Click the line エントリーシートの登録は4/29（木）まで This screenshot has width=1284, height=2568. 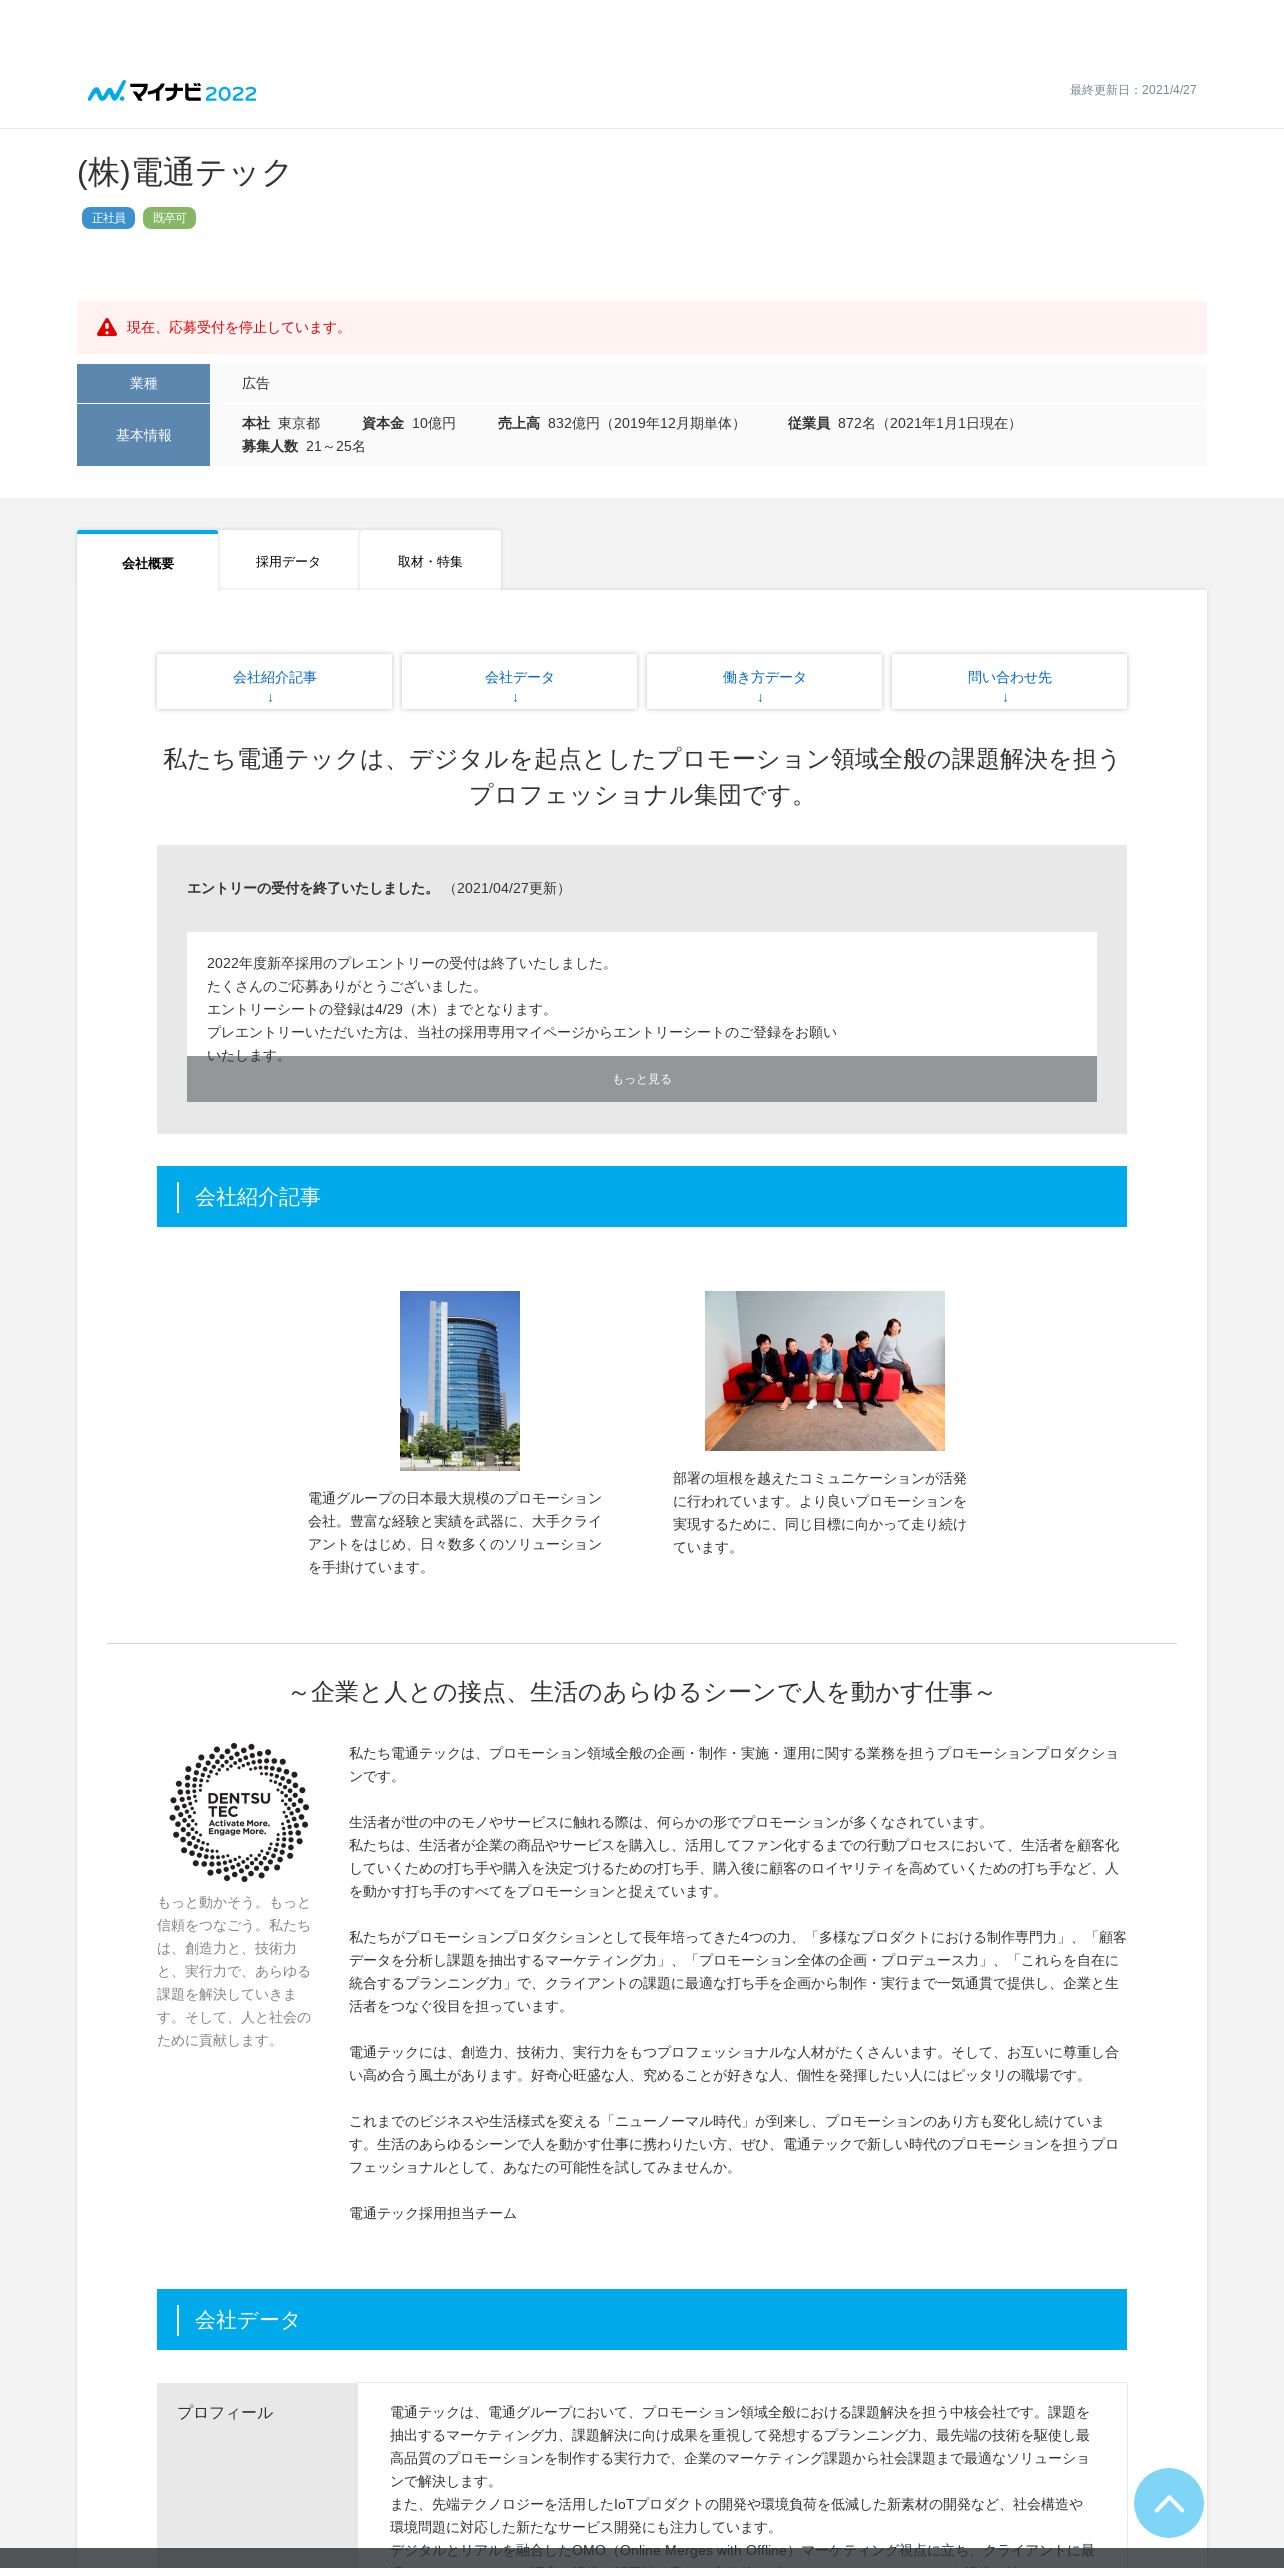(x=381, y=1009)
